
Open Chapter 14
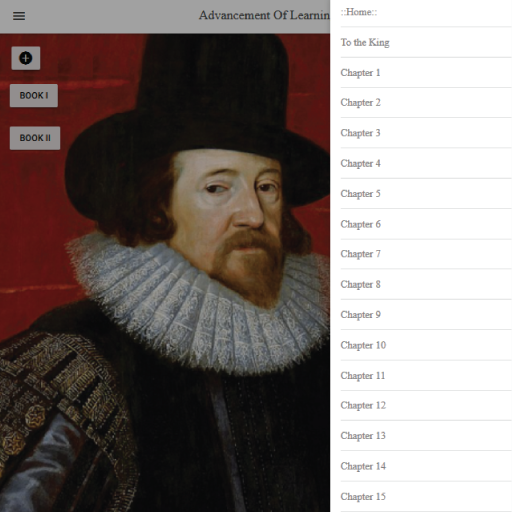pyautogui.click(x=426, y=466)
